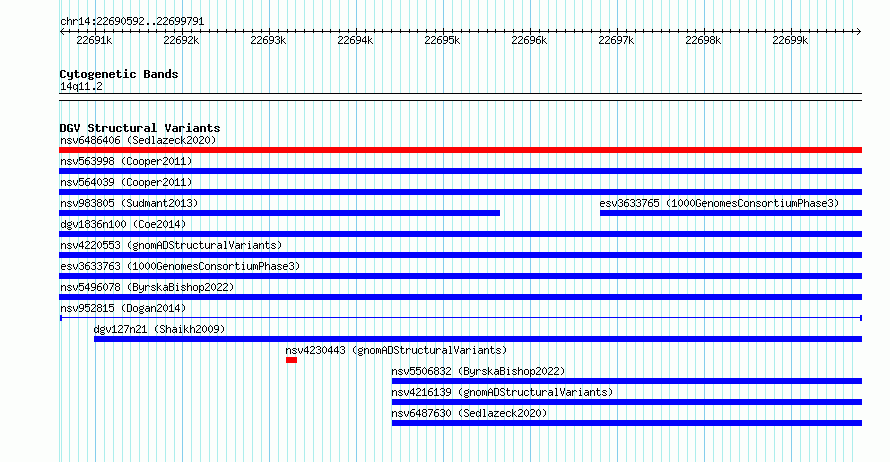Open nsv4216139 (gnomADStructuralVariants) label
This screenshot has width=890, height=462.
coord(502,392)
